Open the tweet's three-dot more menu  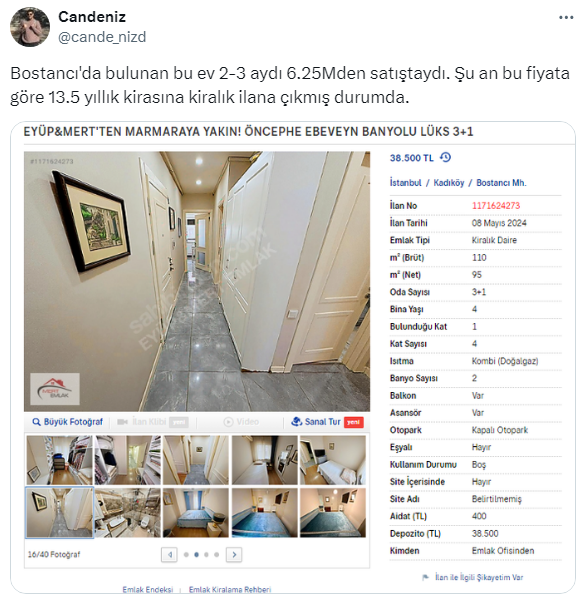[x=566, y=18]
